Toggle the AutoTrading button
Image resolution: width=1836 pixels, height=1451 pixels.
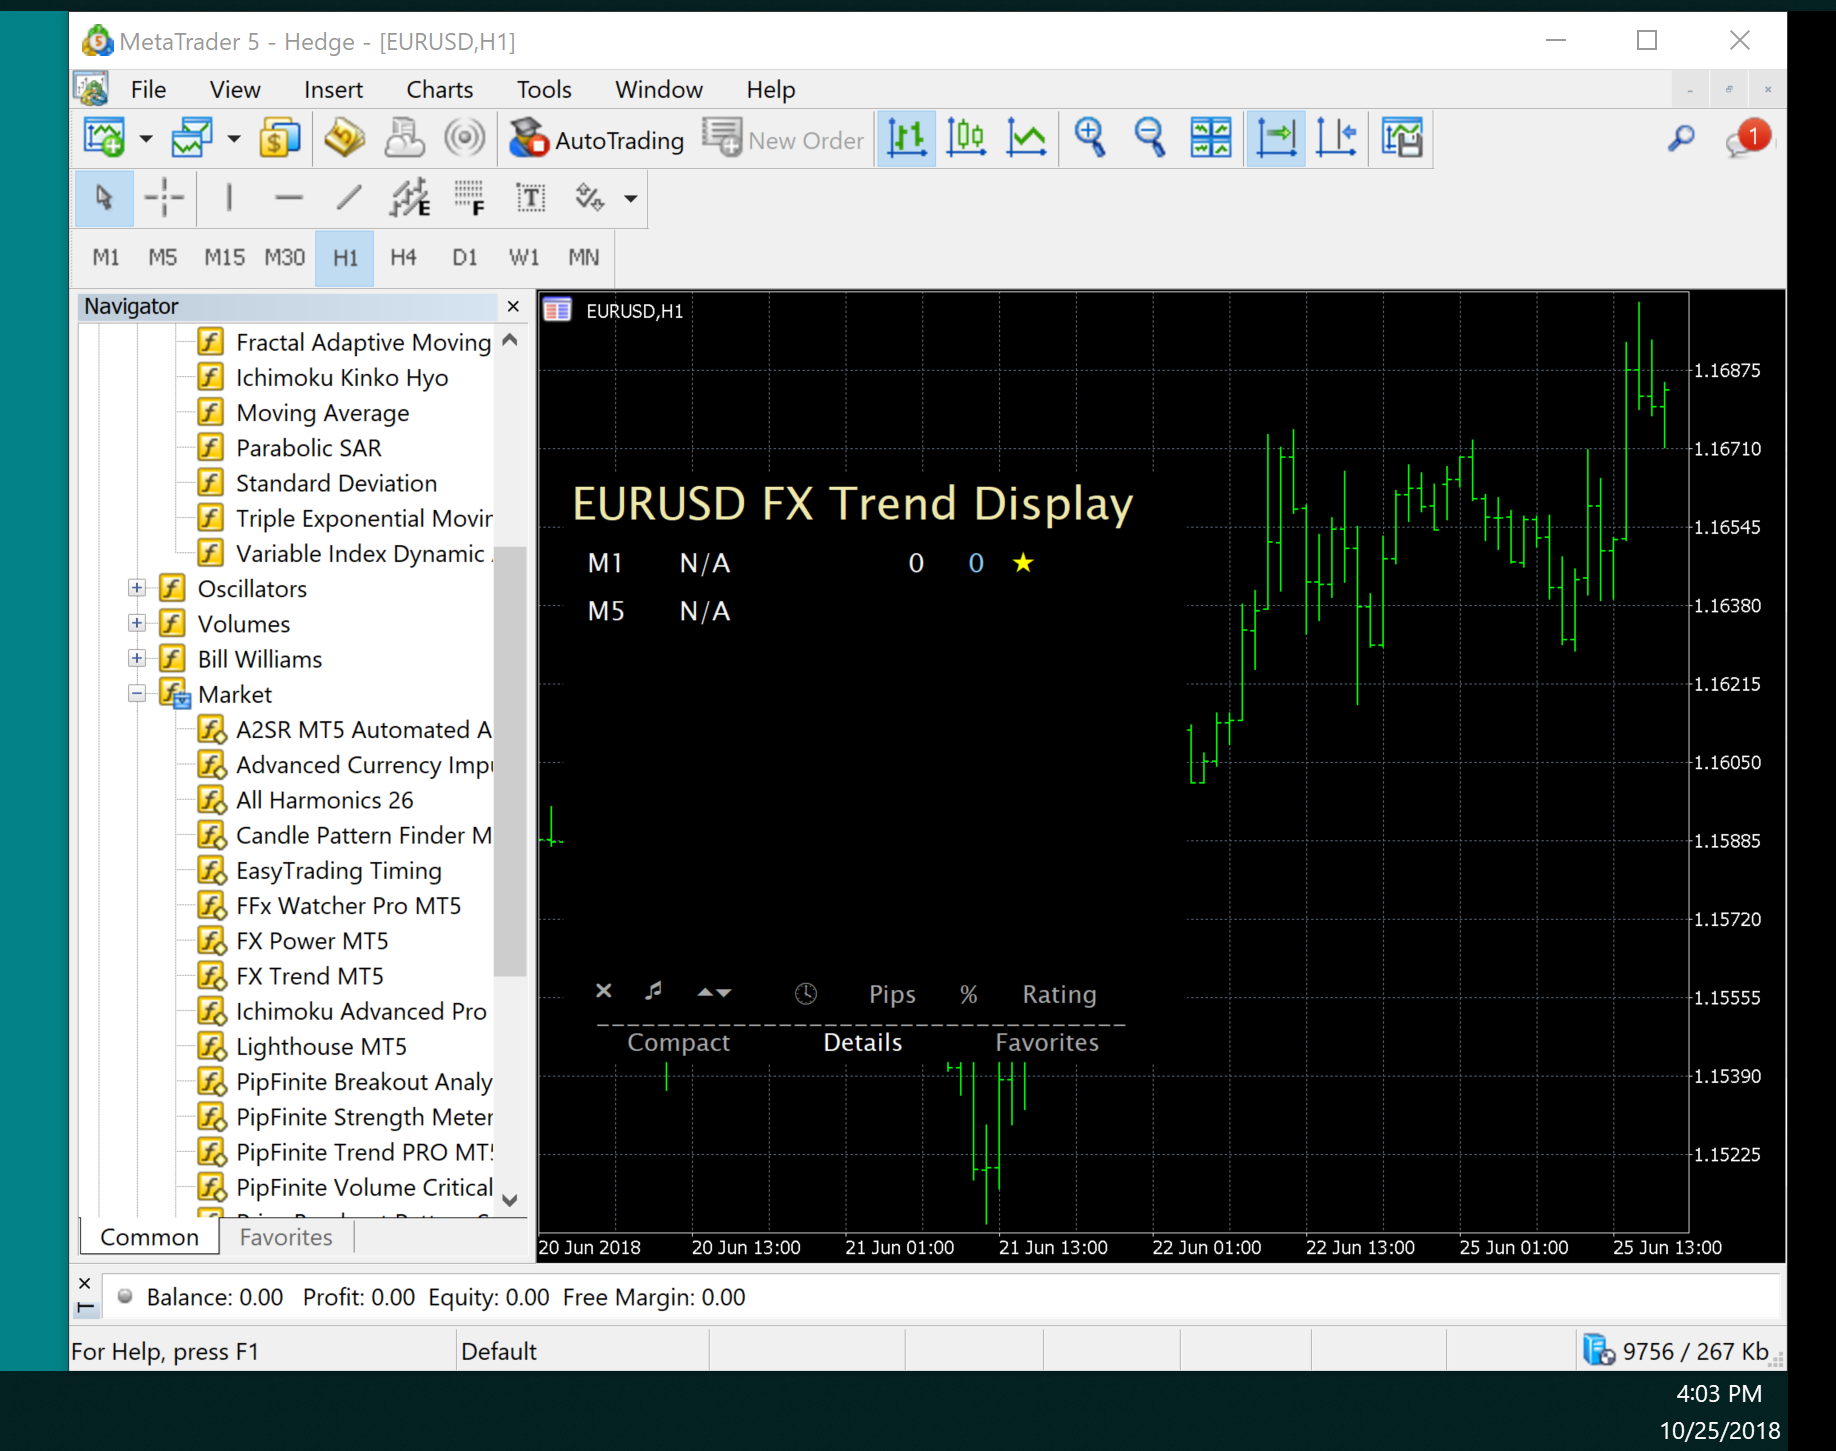tap(597, 140)
